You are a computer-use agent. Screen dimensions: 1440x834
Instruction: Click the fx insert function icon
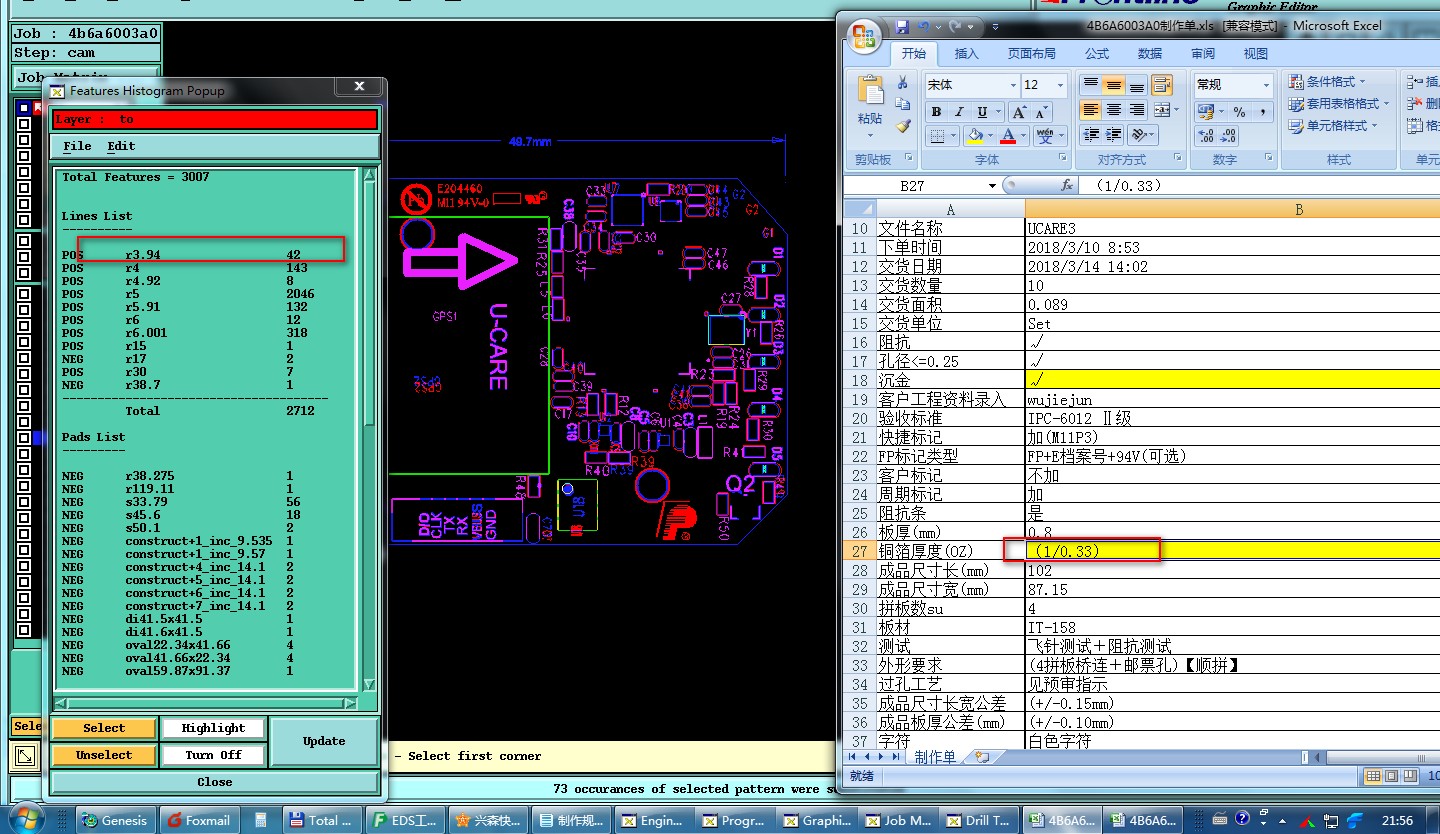pyautogui.click(x=1067, y=185)
